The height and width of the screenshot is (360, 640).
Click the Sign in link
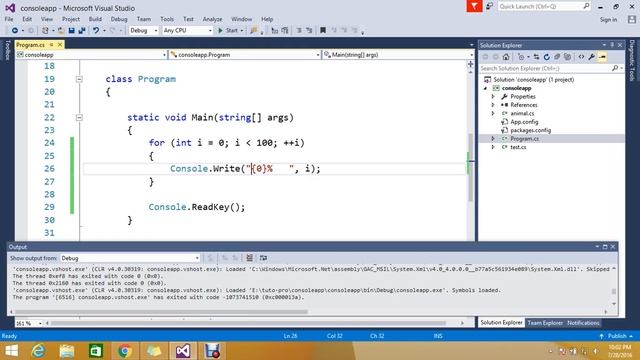click(x=608, y=20)
